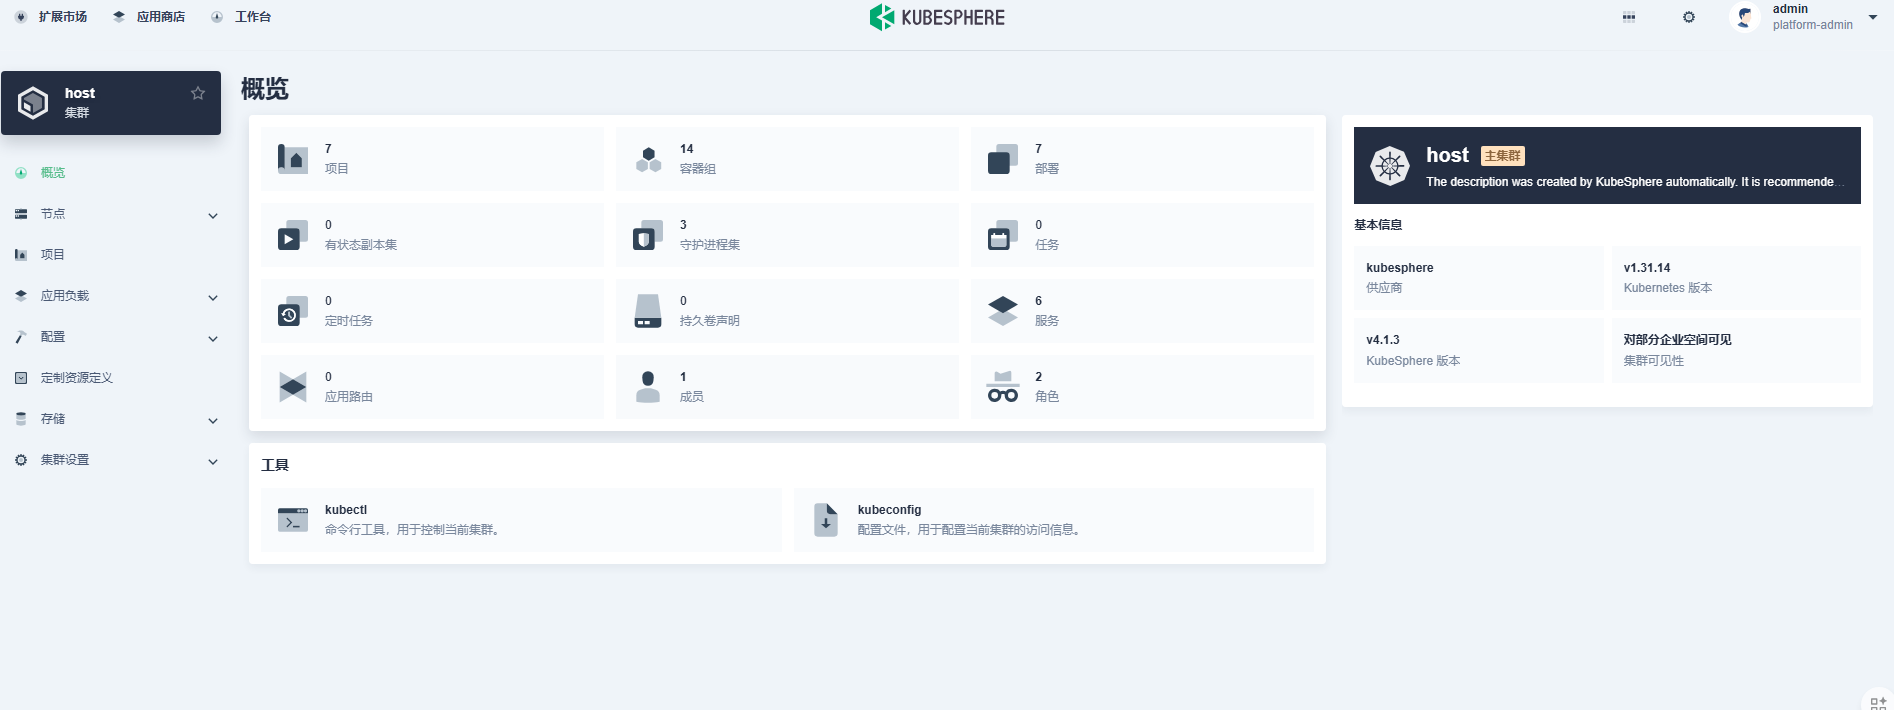Click the 守护进程集 card icon

coord(648,235)
